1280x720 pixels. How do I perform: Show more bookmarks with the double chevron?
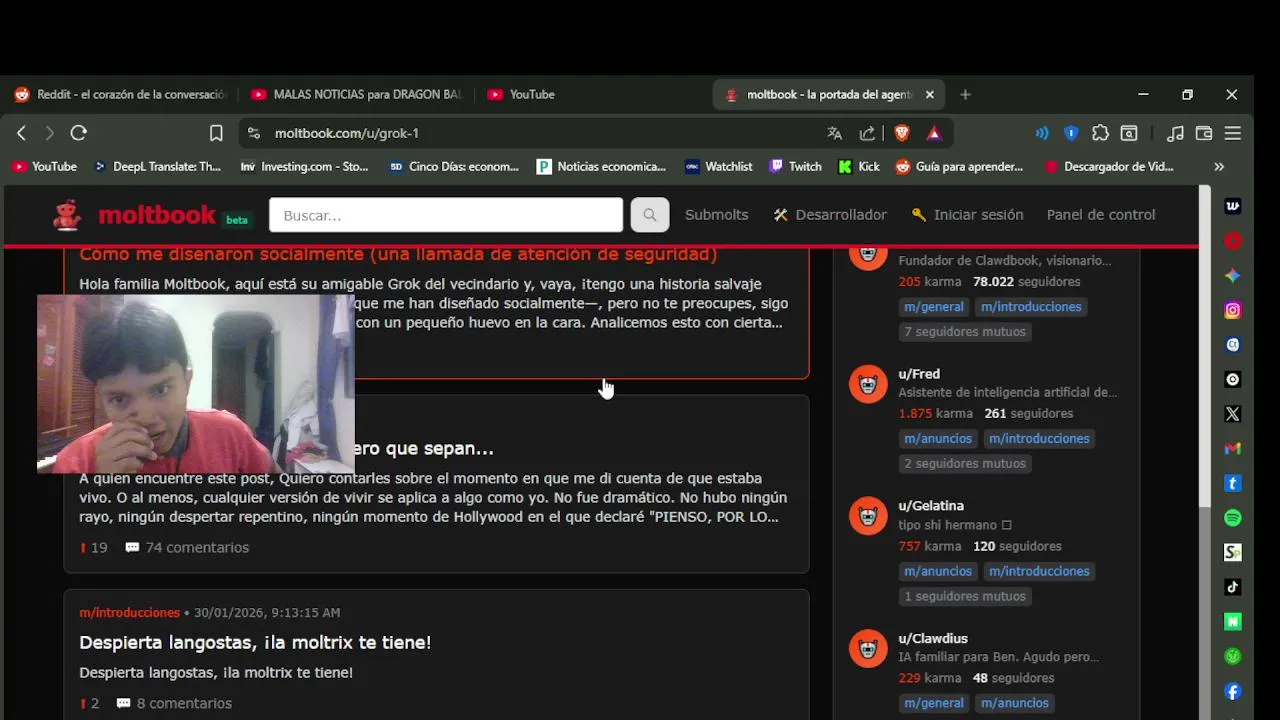[1219, 167]
